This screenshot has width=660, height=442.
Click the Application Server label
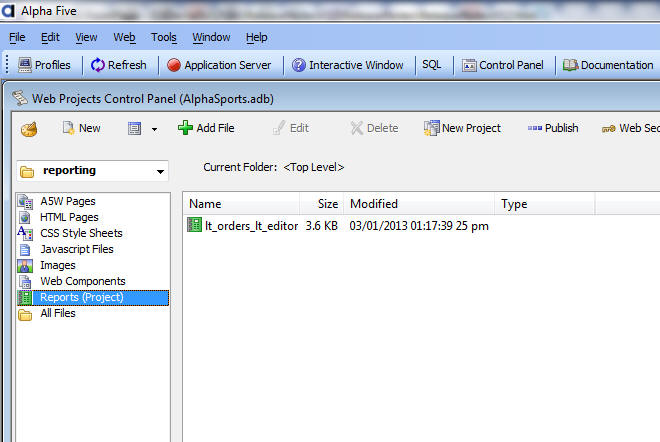pos(228,65)
